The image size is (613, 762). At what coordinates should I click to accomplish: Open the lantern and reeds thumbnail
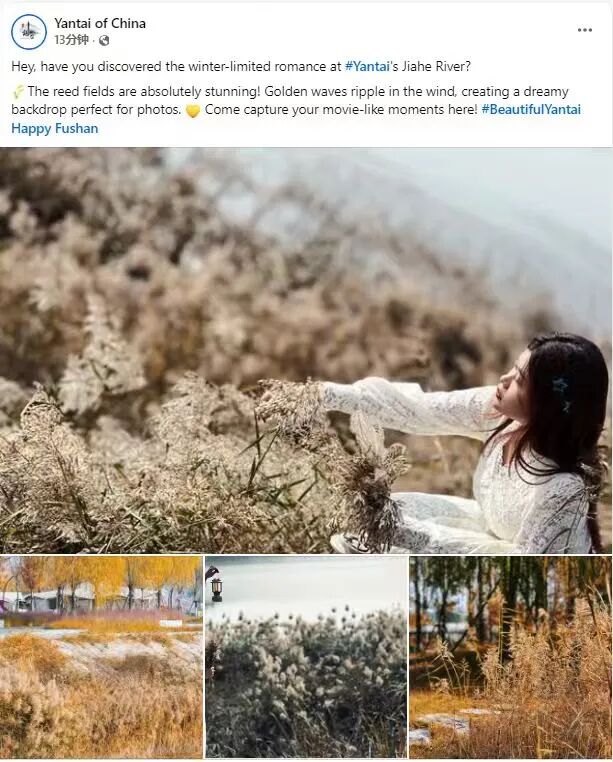pos(306,657)
